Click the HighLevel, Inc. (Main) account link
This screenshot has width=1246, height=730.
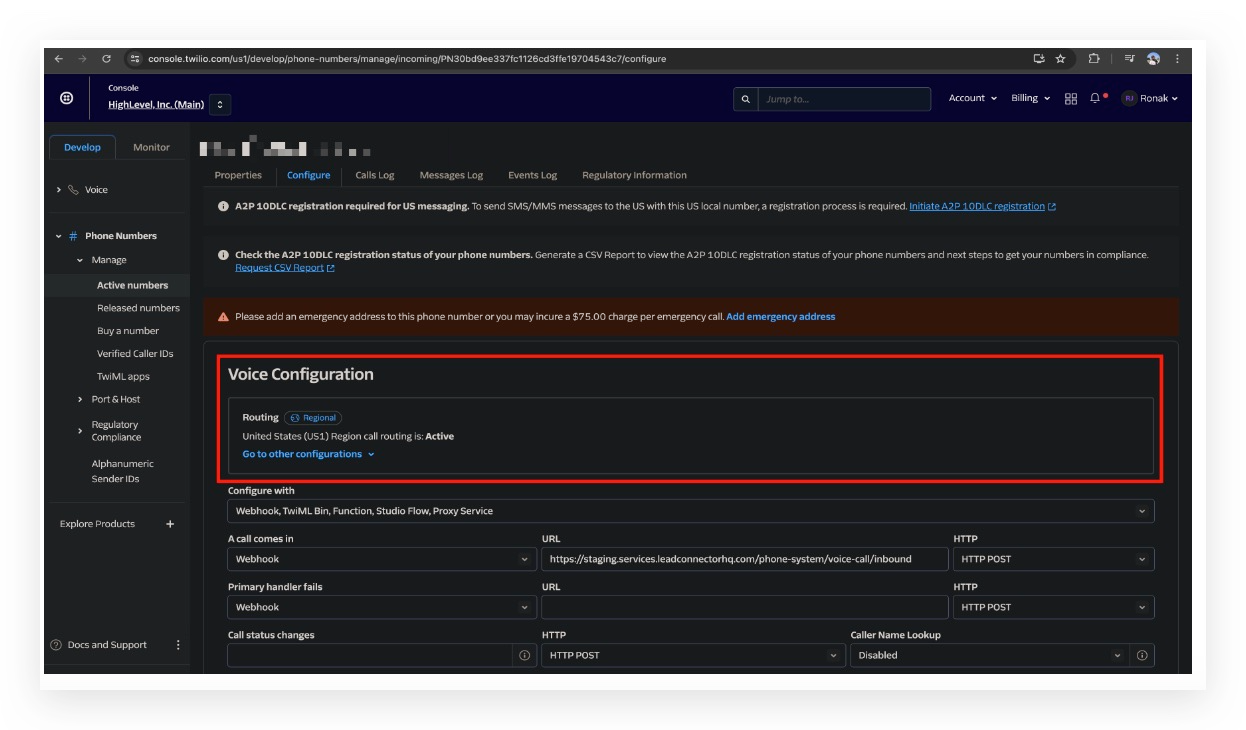(156, 105)
